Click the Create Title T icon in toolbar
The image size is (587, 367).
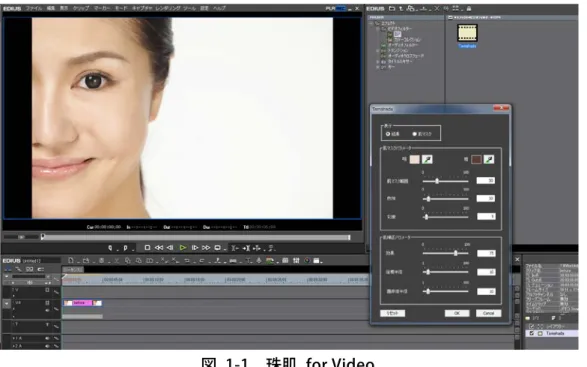coord(248,260)
